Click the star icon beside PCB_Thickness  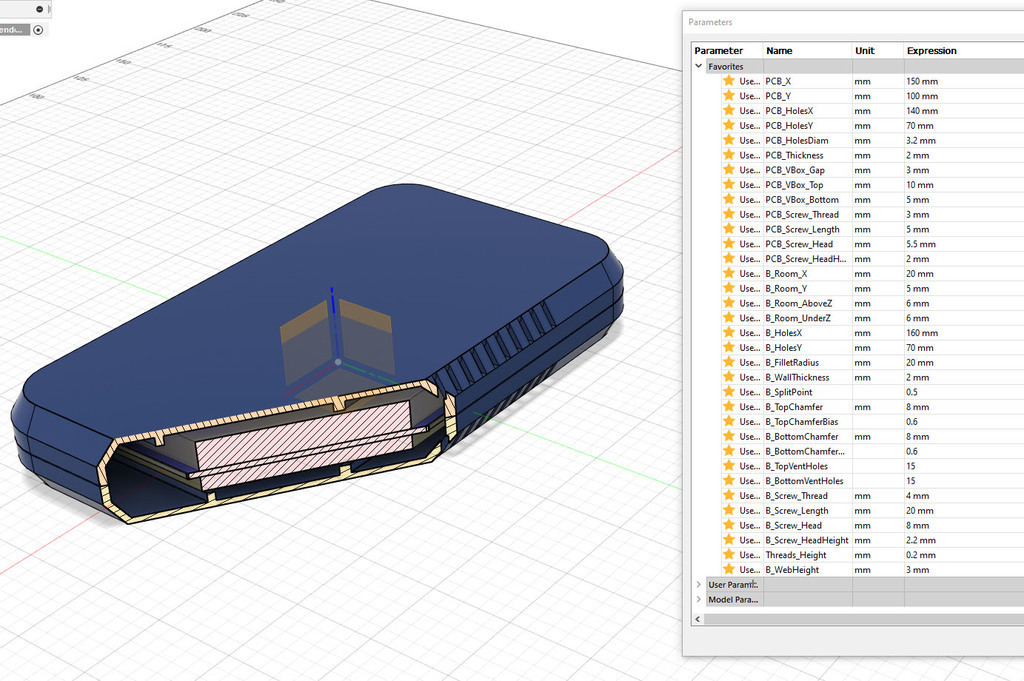click(x=728, y=155)
